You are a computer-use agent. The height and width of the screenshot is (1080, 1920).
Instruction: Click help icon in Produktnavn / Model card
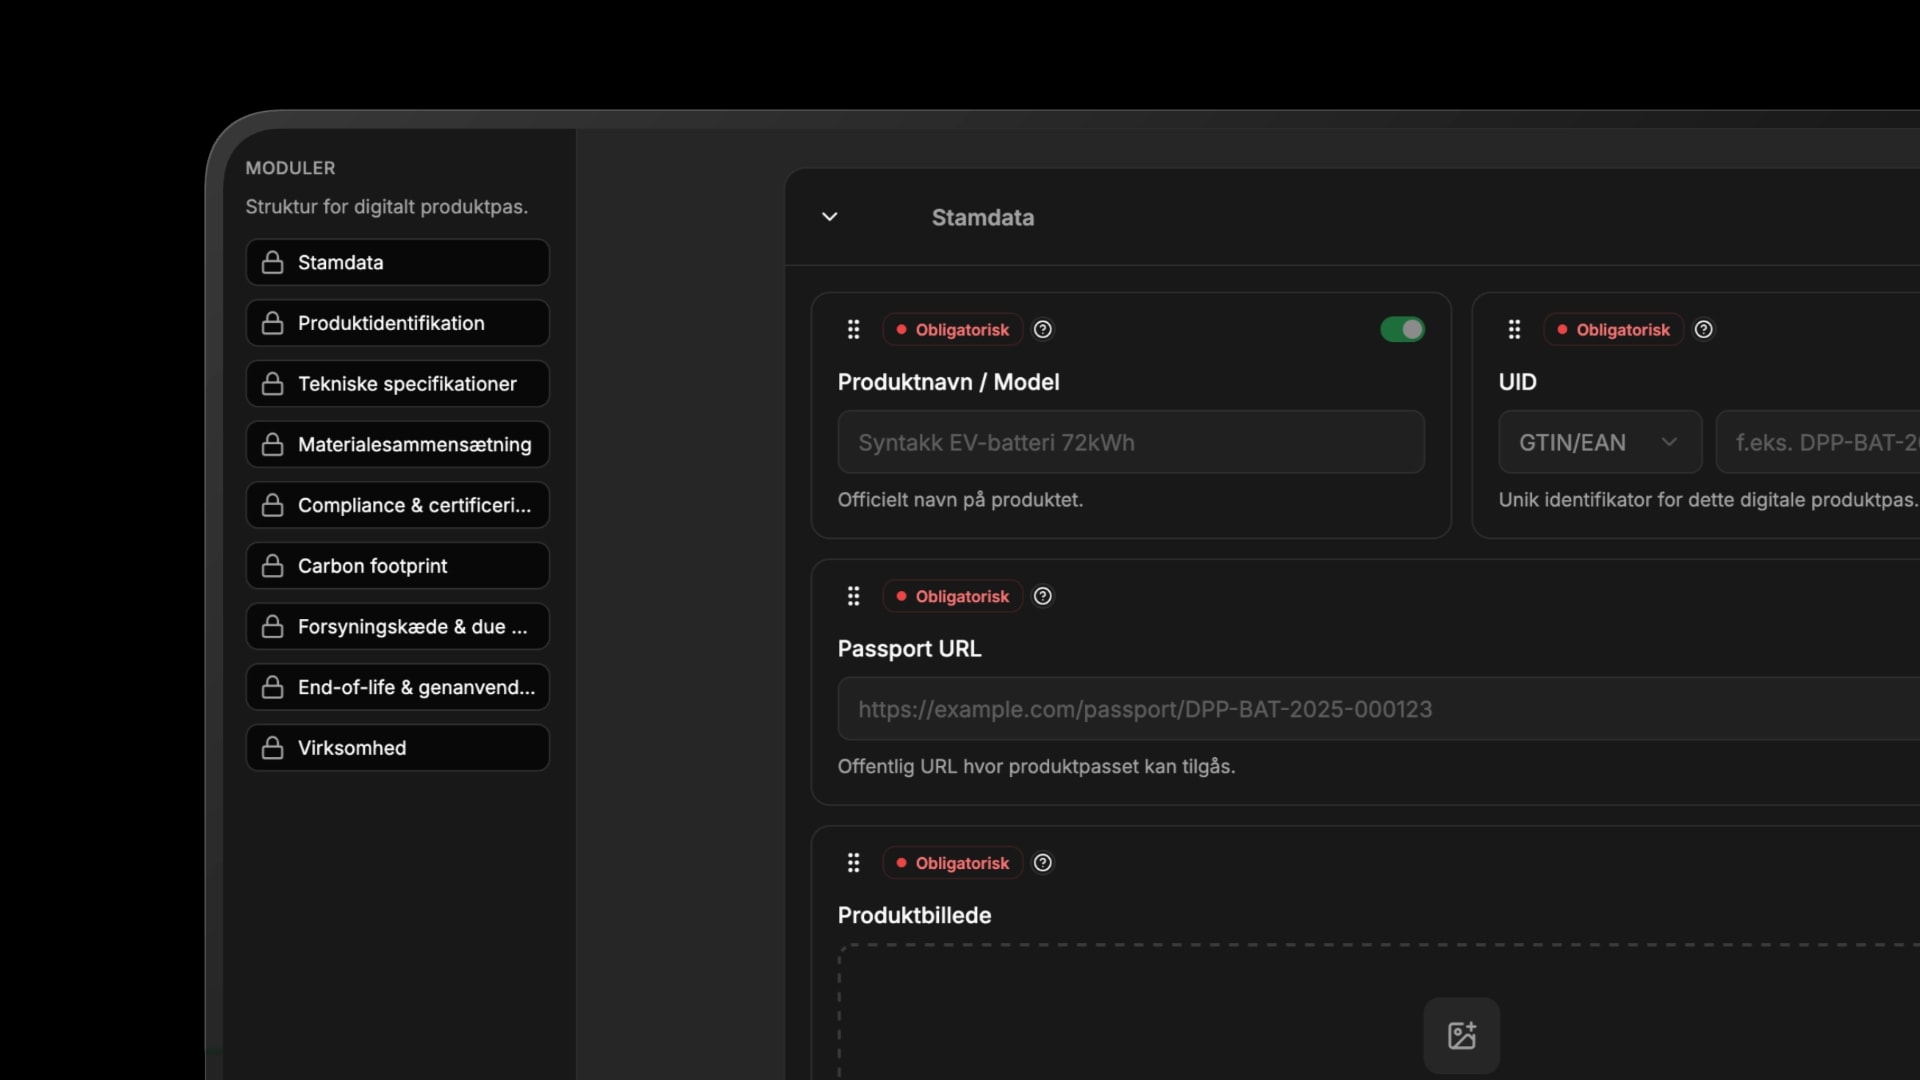1042,330
